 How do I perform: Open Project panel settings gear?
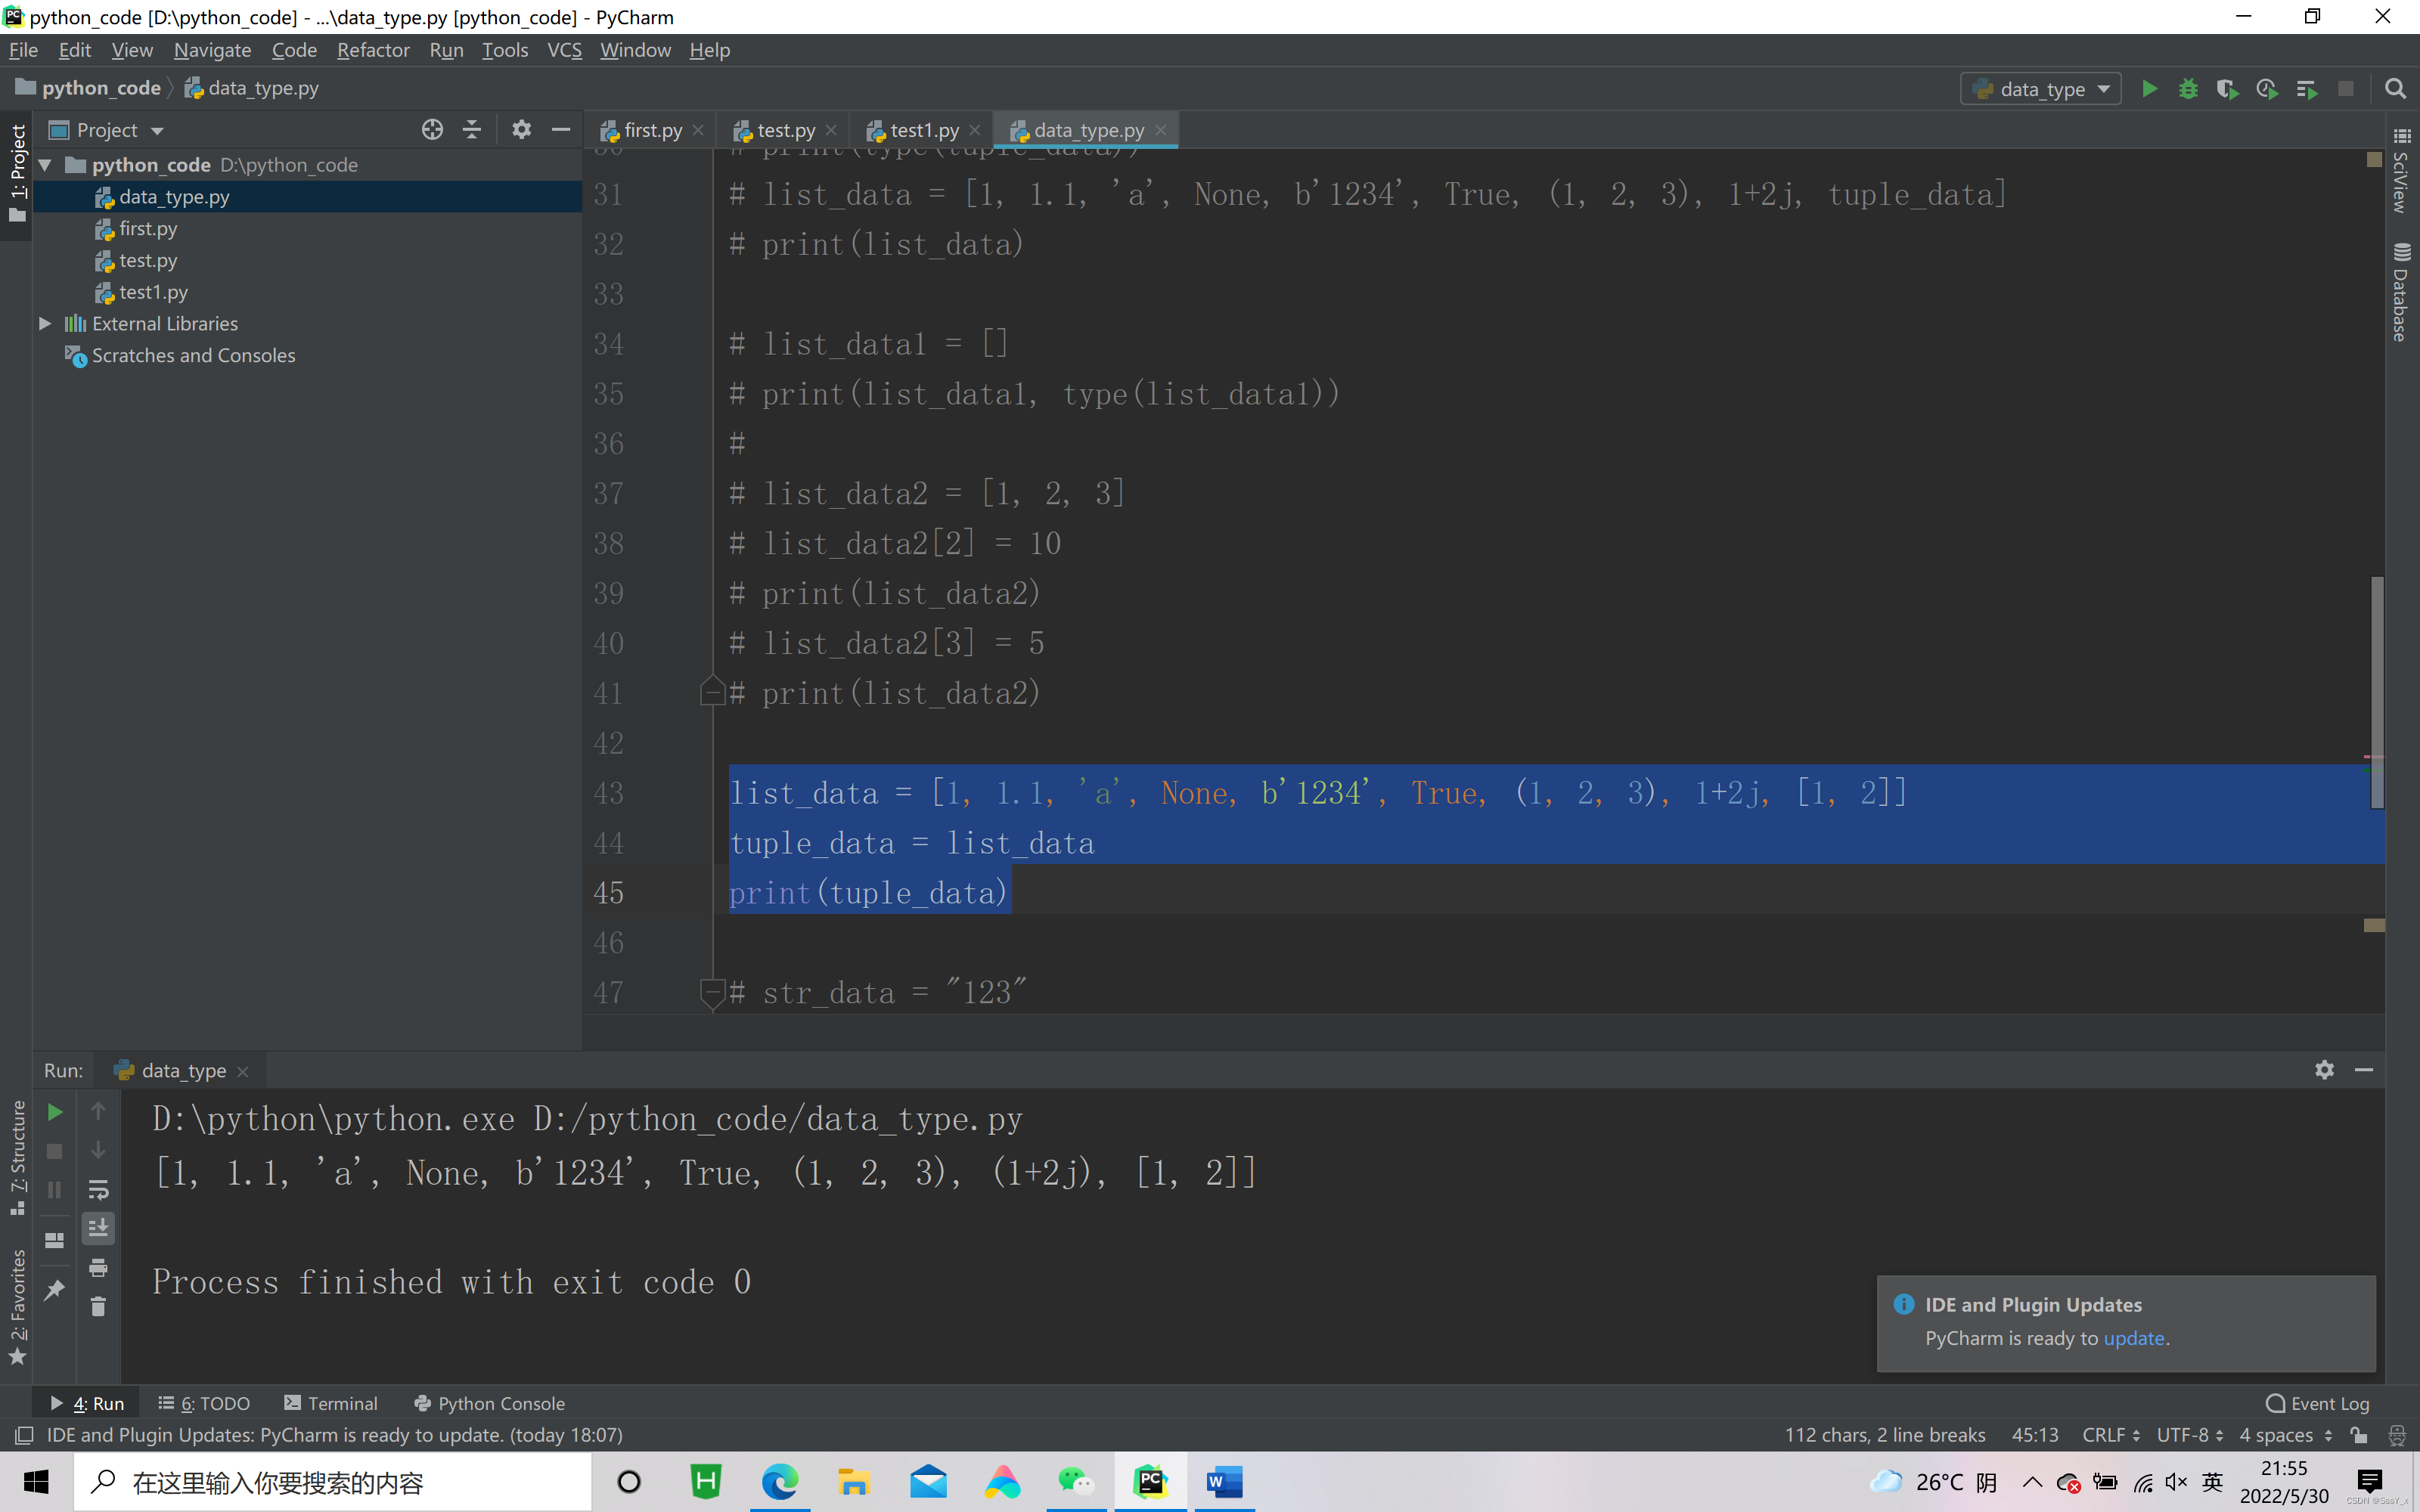point(521,130)
